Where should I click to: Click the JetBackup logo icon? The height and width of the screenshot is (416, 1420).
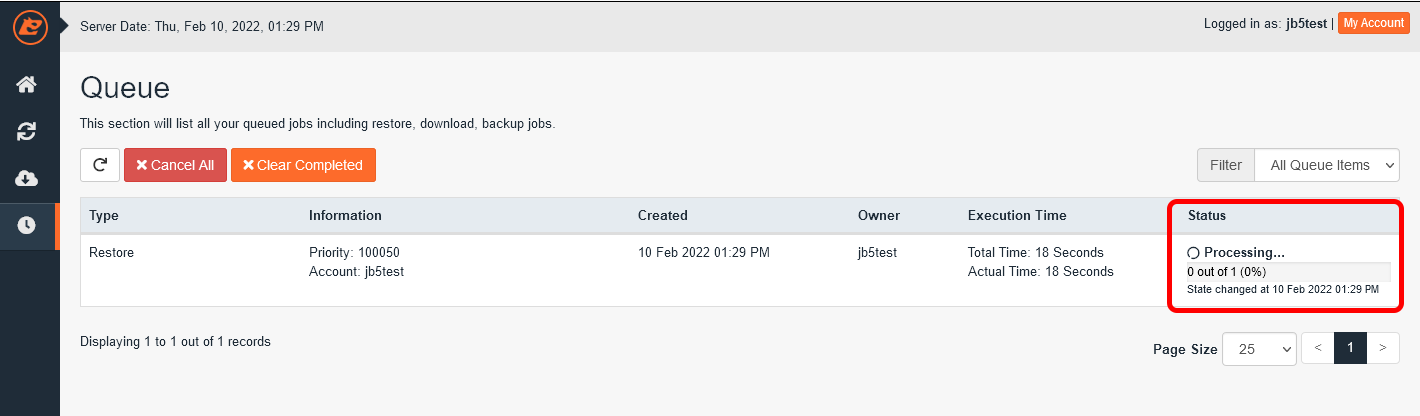29,26
